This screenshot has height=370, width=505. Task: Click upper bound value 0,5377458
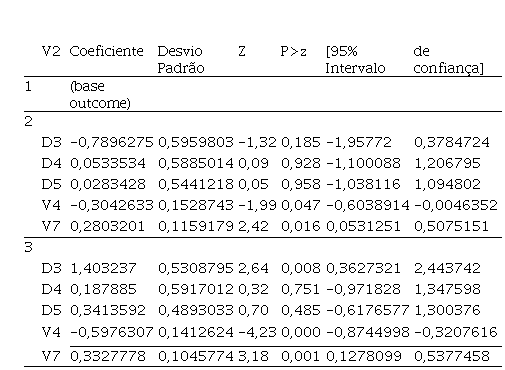[452, 356]
